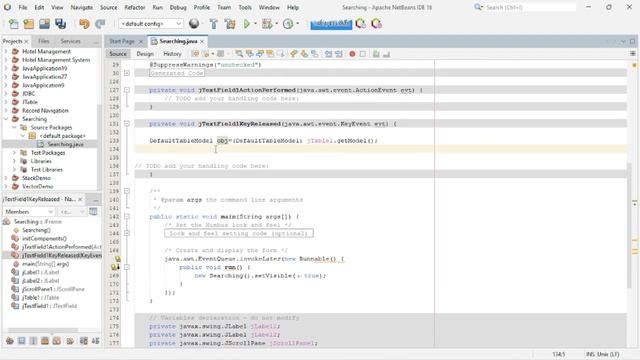Switch to the Start Page tab
This screenshot has width=640, height=360.
(x=122, y=41)
